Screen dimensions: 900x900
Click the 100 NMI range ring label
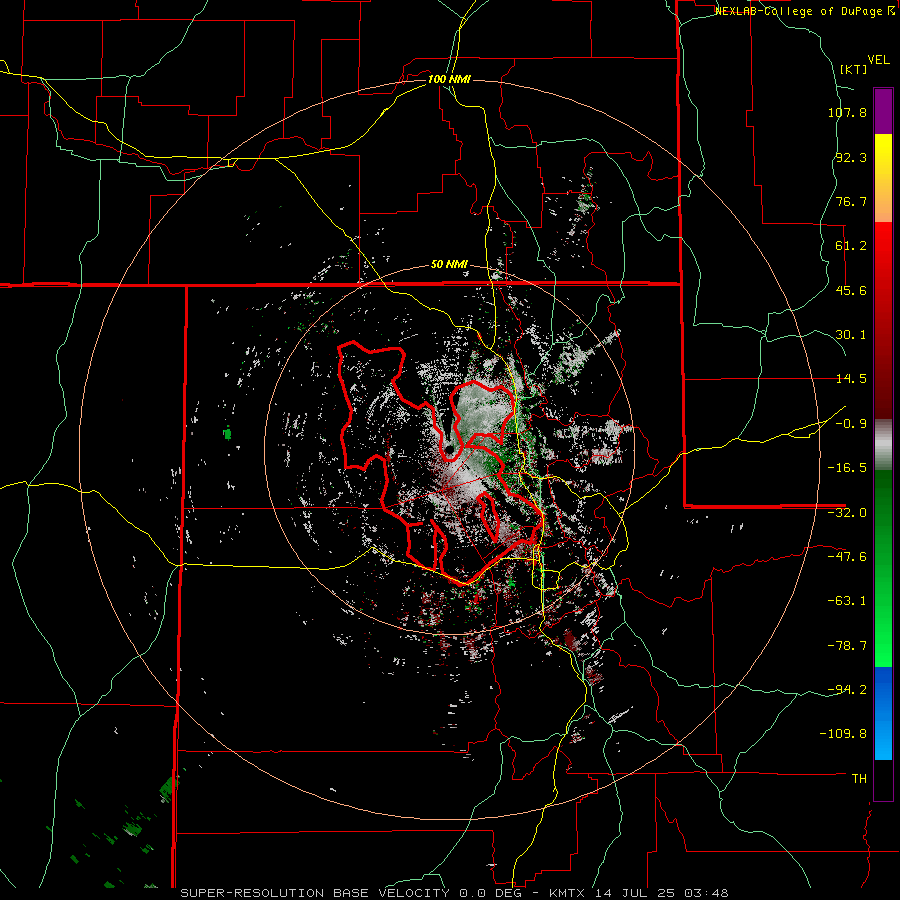click(x=449, y=79)
